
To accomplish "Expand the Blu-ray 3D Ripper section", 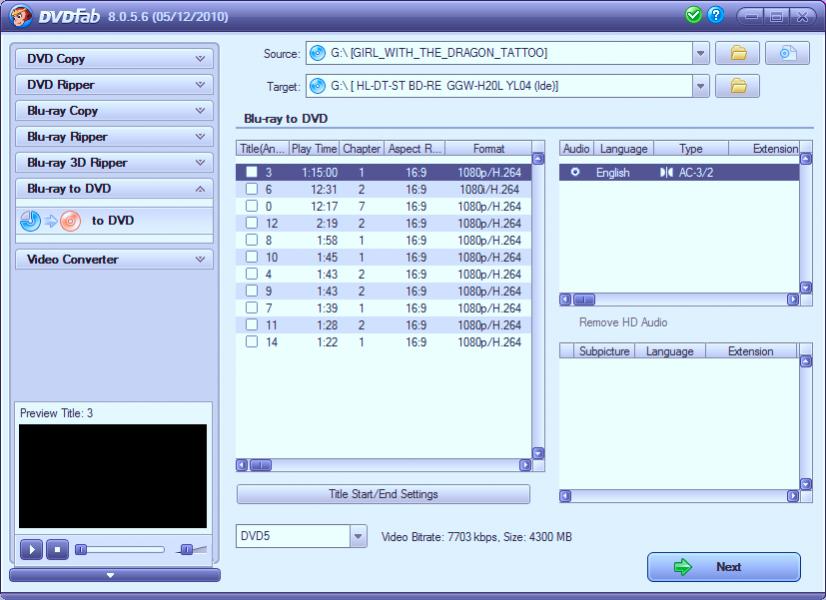I will pyautogui.click(x=114, y=162).
